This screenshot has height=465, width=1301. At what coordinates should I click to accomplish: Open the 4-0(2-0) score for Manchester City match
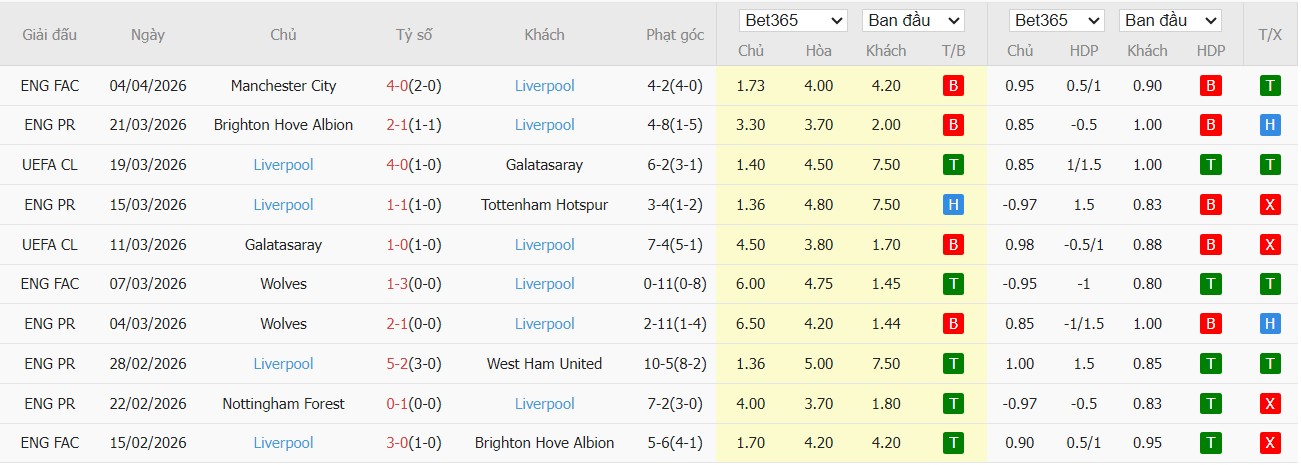point(413,86)
